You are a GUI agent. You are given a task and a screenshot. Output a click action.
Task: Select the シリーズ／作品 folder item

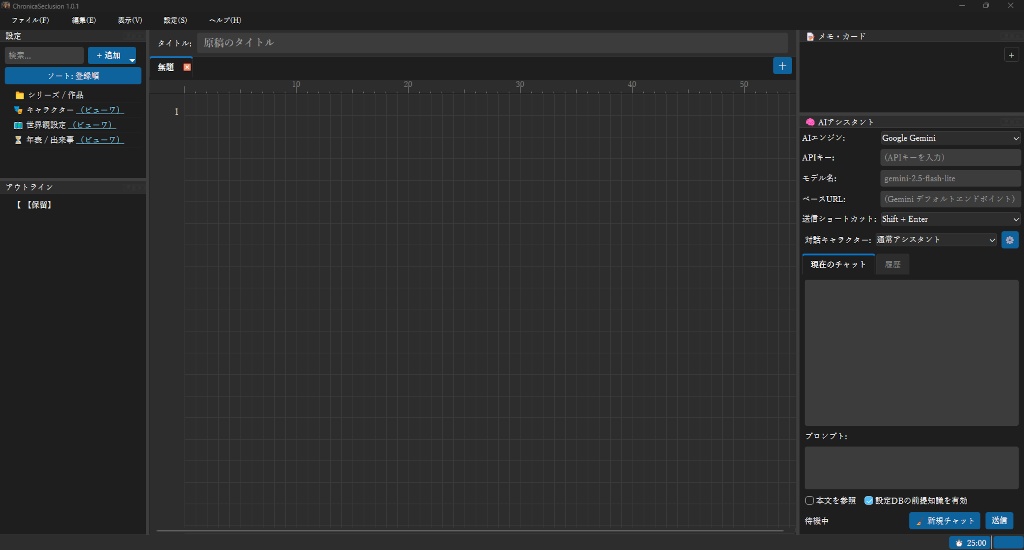(49, 95)
